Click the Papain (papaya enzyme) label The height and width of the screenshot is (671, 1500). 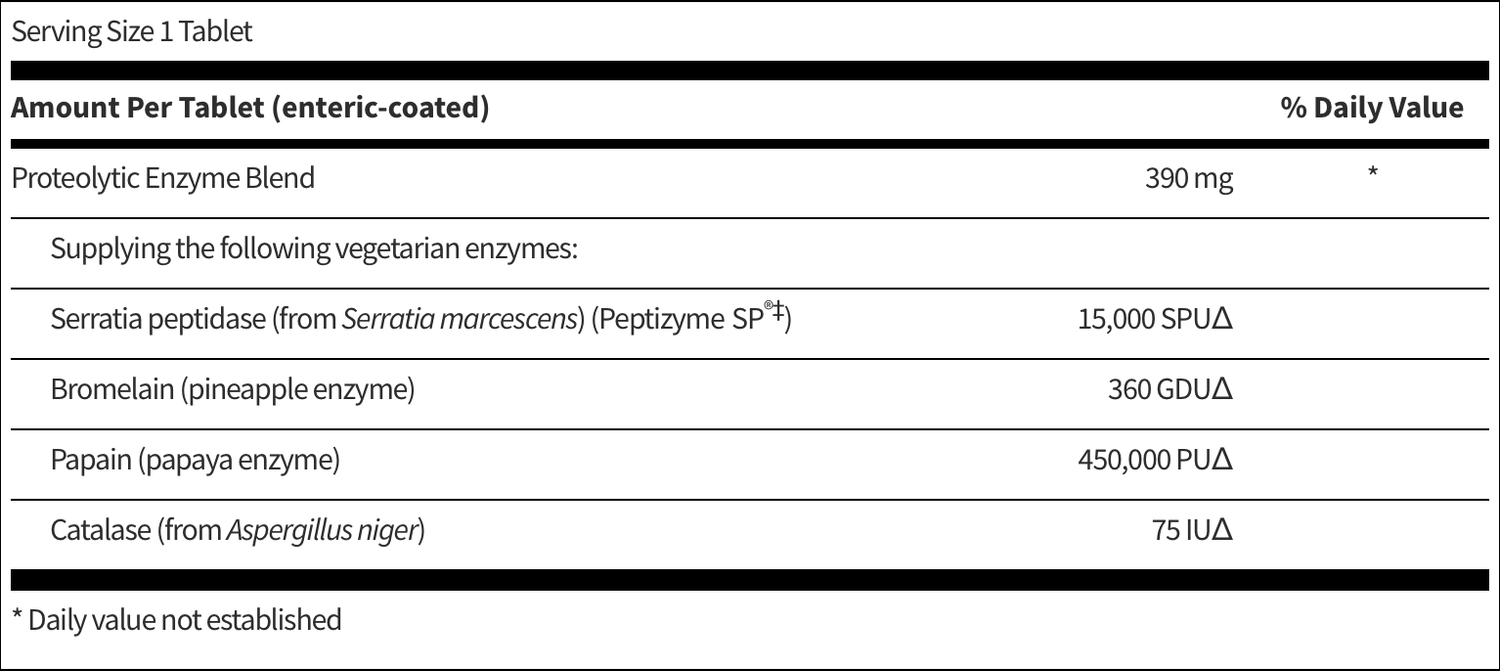coord(196,460)
